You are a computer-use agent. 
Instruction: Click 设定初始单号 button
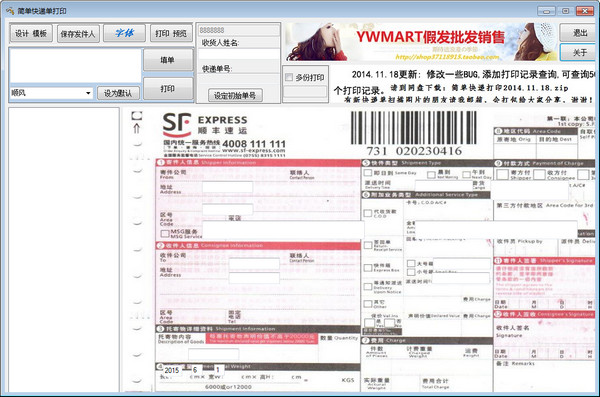point(235,95)
